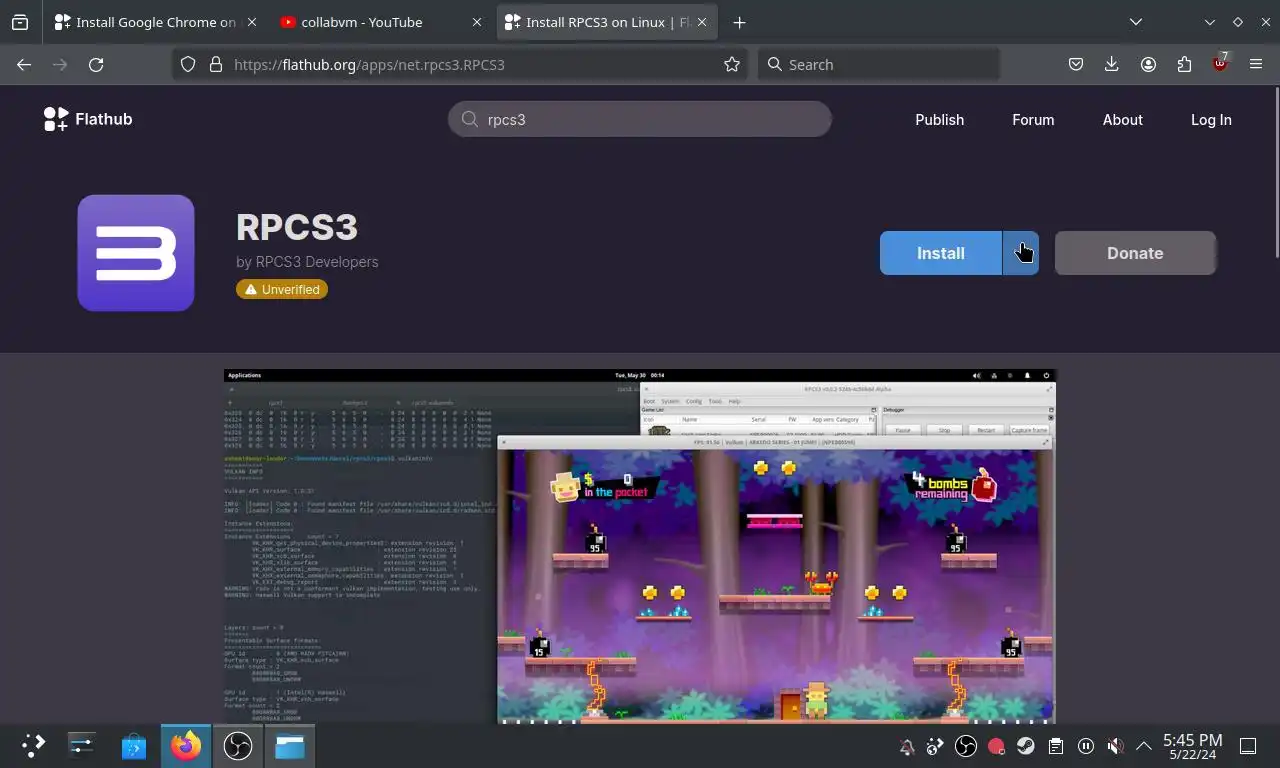Open the Forum link
This screenshot has width=1280, height=768.
[1033, 119]
